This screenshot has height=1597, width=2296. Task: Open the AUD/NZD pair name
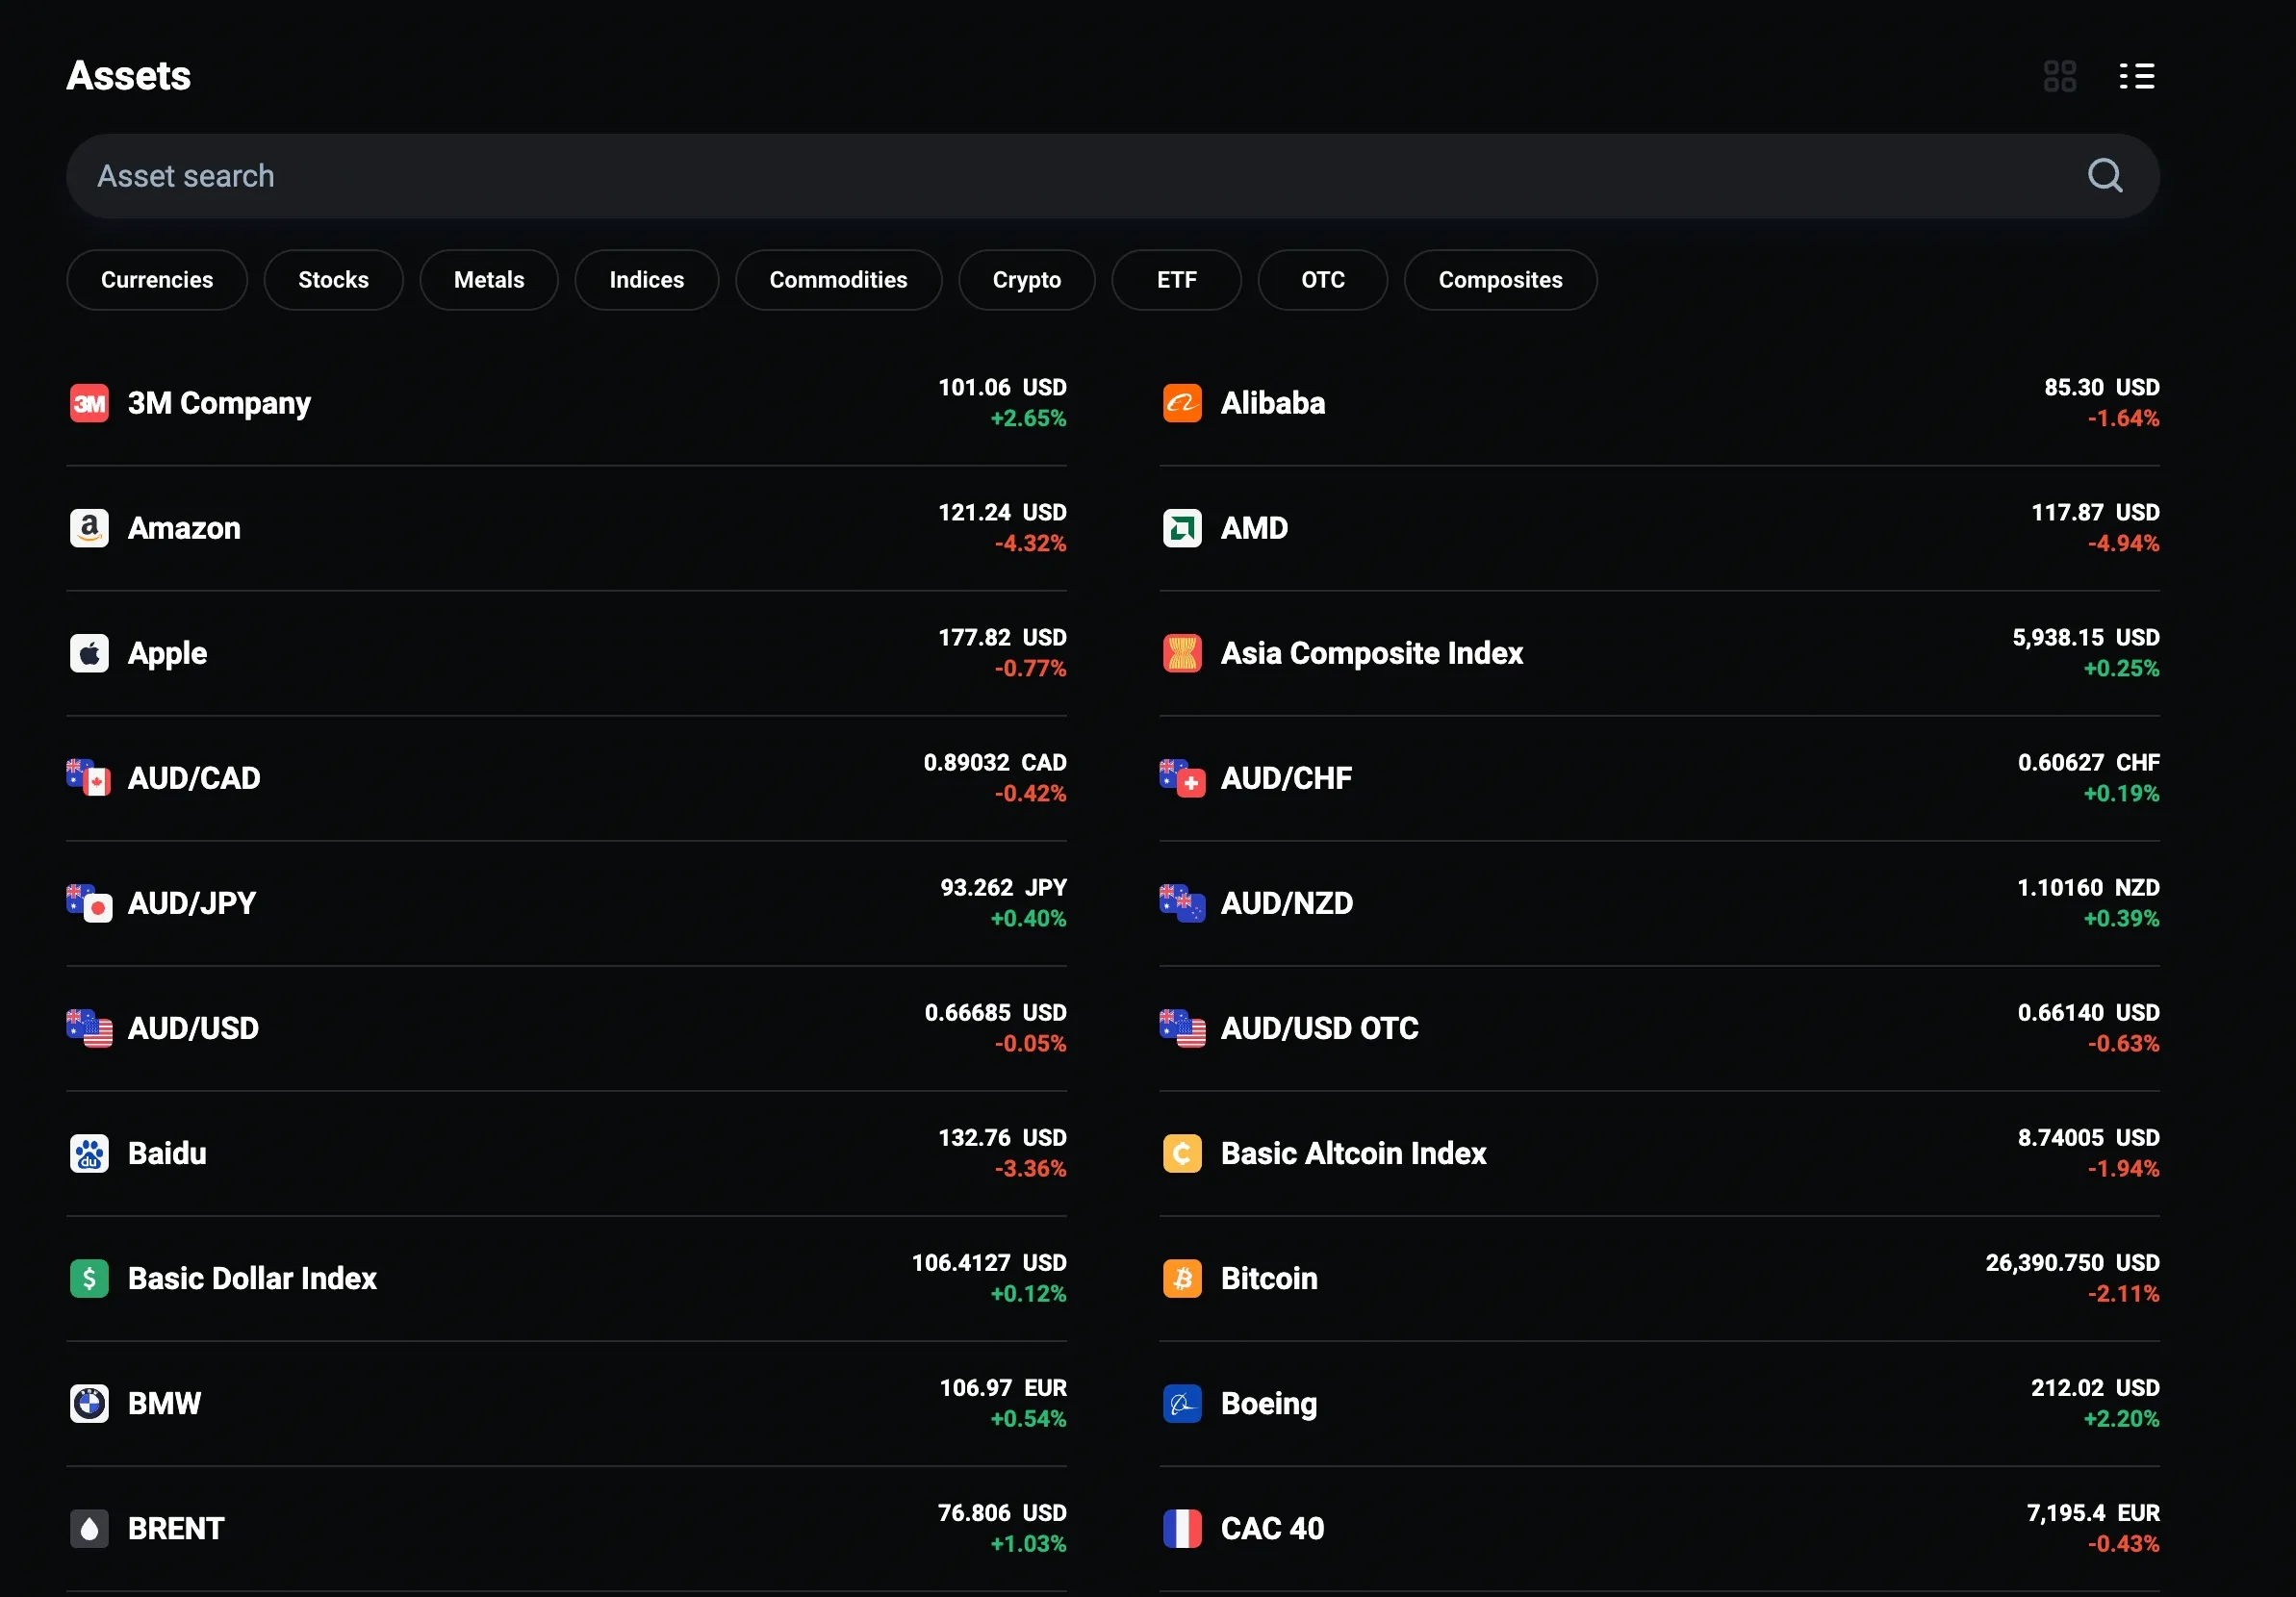[1287, 903]
